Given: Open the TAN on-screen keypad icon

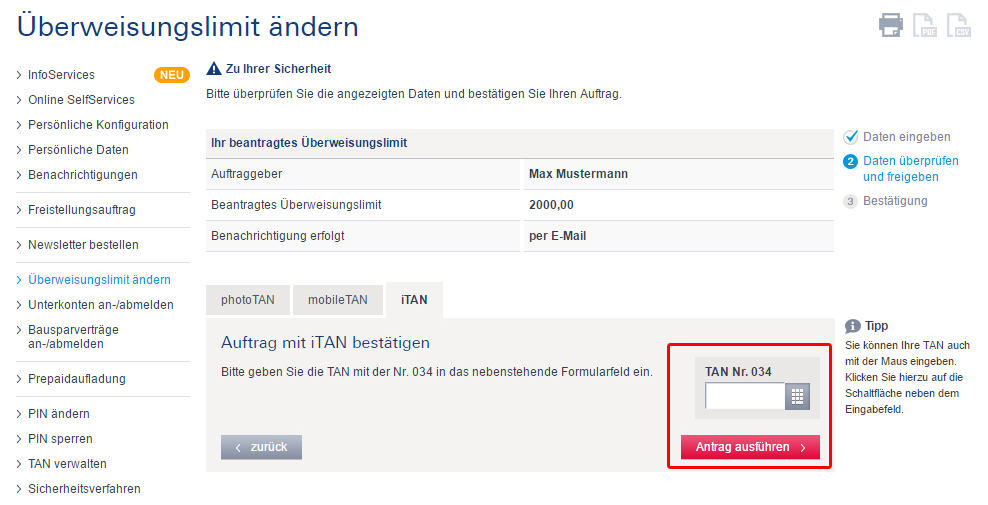Looking at the screenshot, I should coord(797,396).
